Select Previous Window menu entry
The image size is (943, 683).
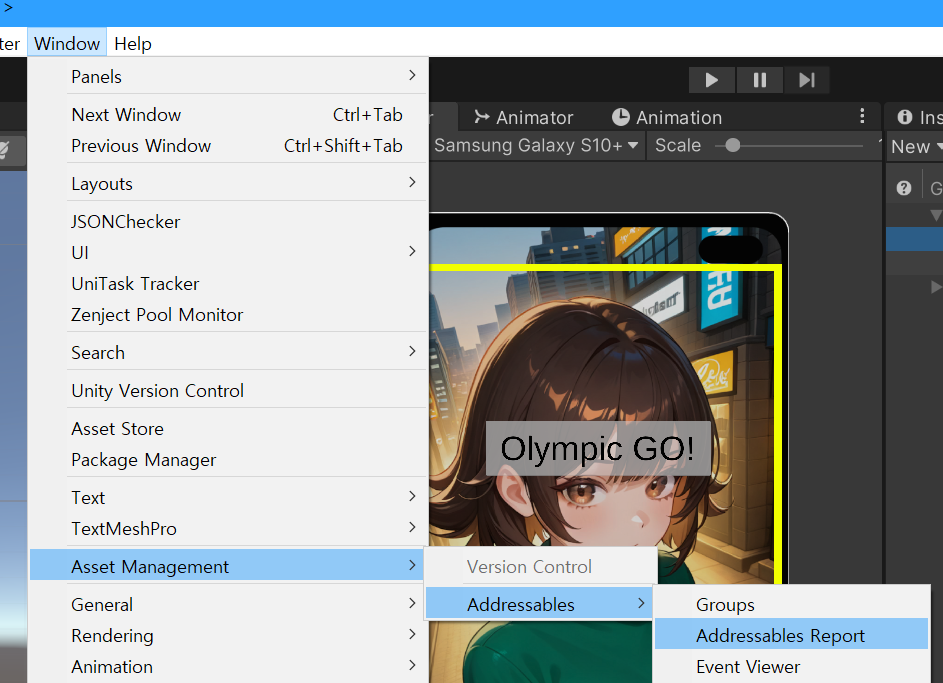click(229, 145)
